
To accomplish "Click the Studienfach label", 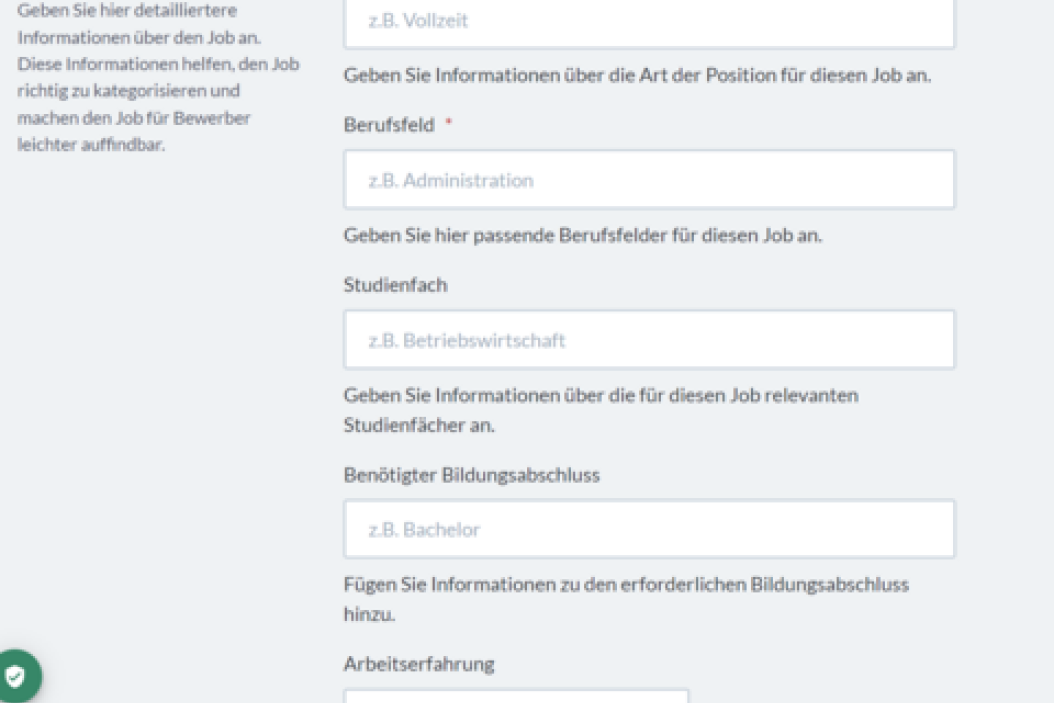I will tap(395, 285).
